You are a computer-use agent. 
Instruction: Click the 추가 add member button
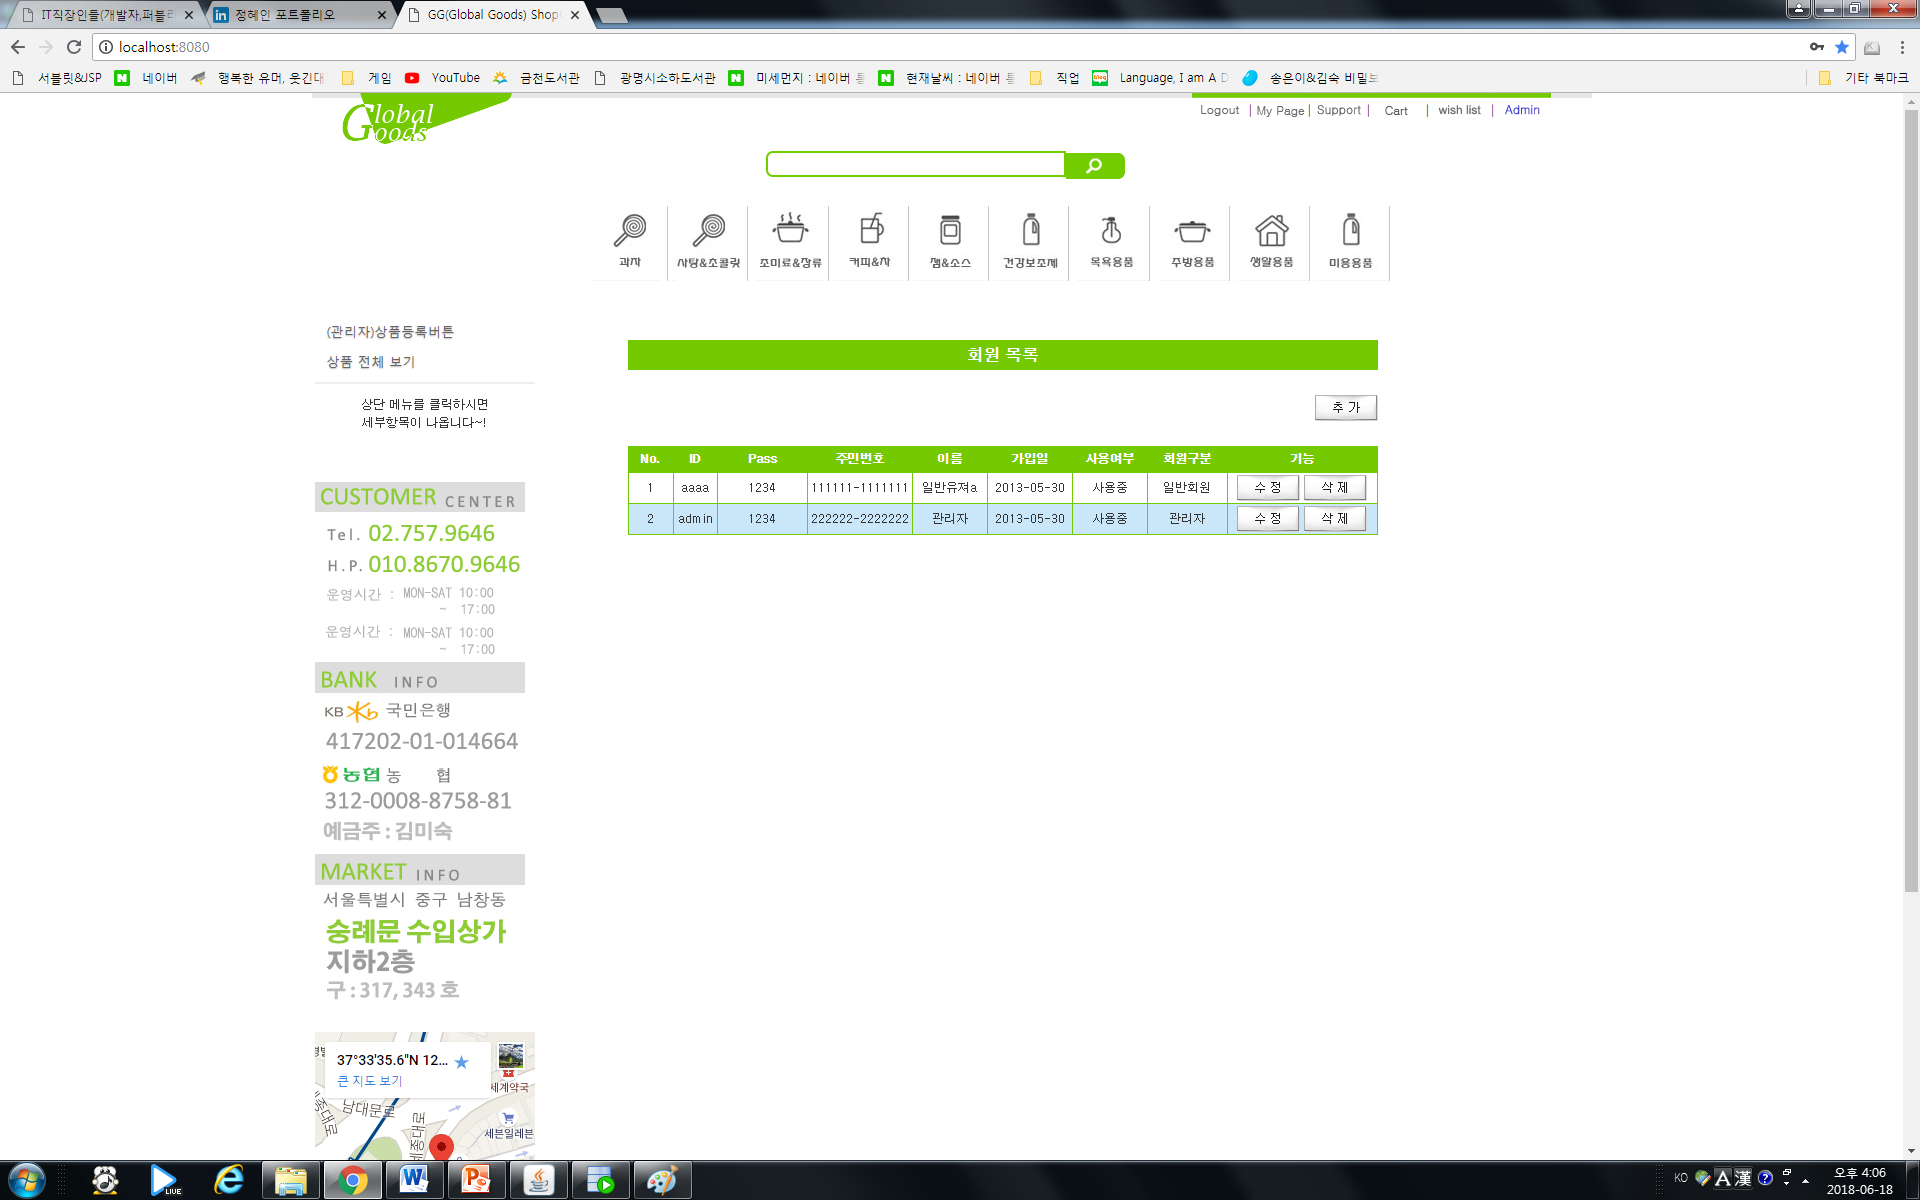[x=1345, y=407]
